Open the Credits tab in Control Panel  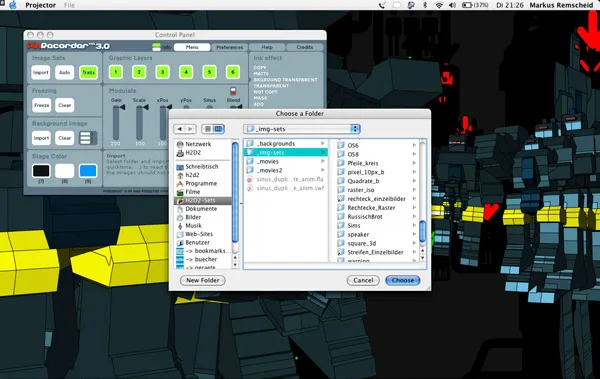305,47
